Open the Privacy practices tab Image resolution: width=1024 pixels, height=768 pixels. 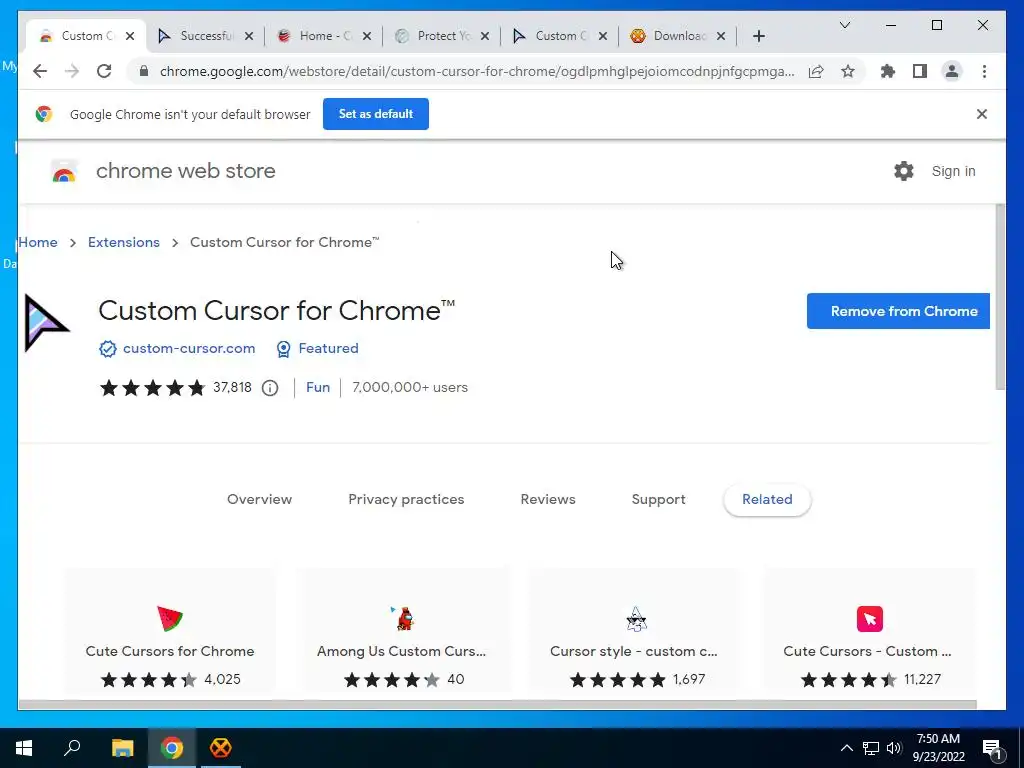[x=406, y=500]
